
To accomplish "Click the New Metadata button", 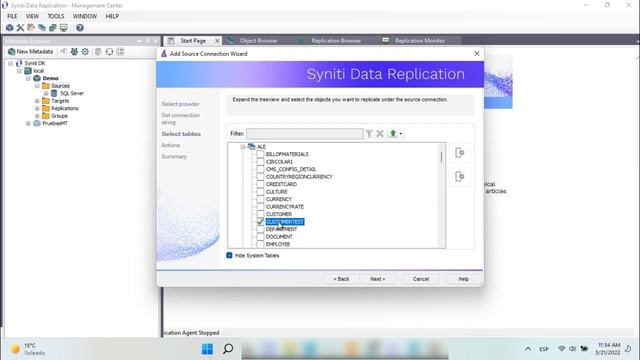I will 31,51.
